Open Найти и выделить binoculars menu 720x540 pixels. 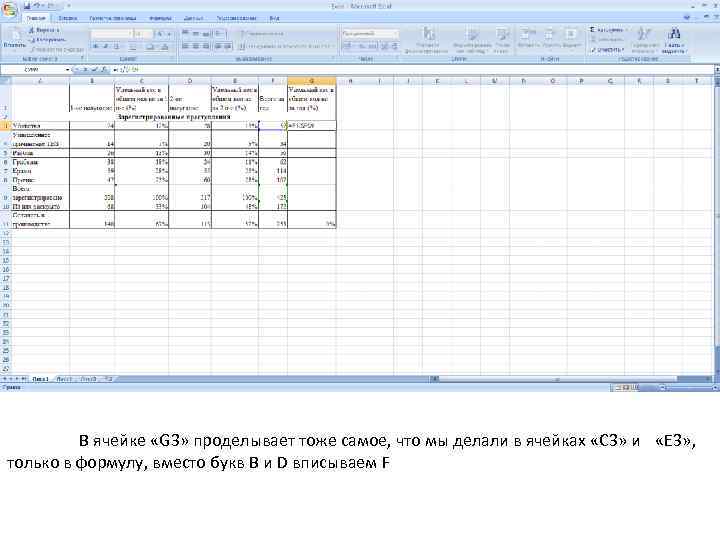pos(674,40)
